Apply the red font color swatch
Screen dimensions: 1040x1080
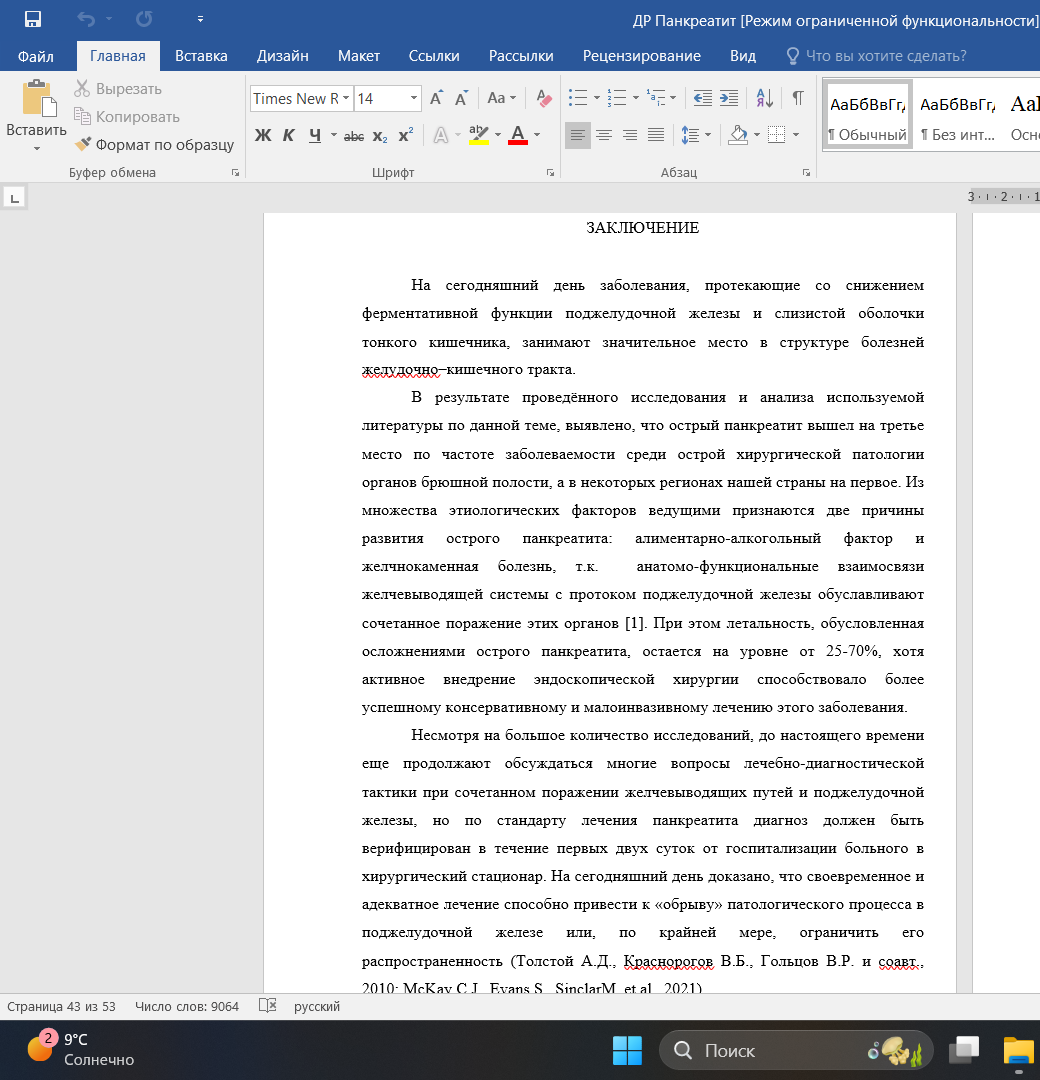(x=517, y=134)
